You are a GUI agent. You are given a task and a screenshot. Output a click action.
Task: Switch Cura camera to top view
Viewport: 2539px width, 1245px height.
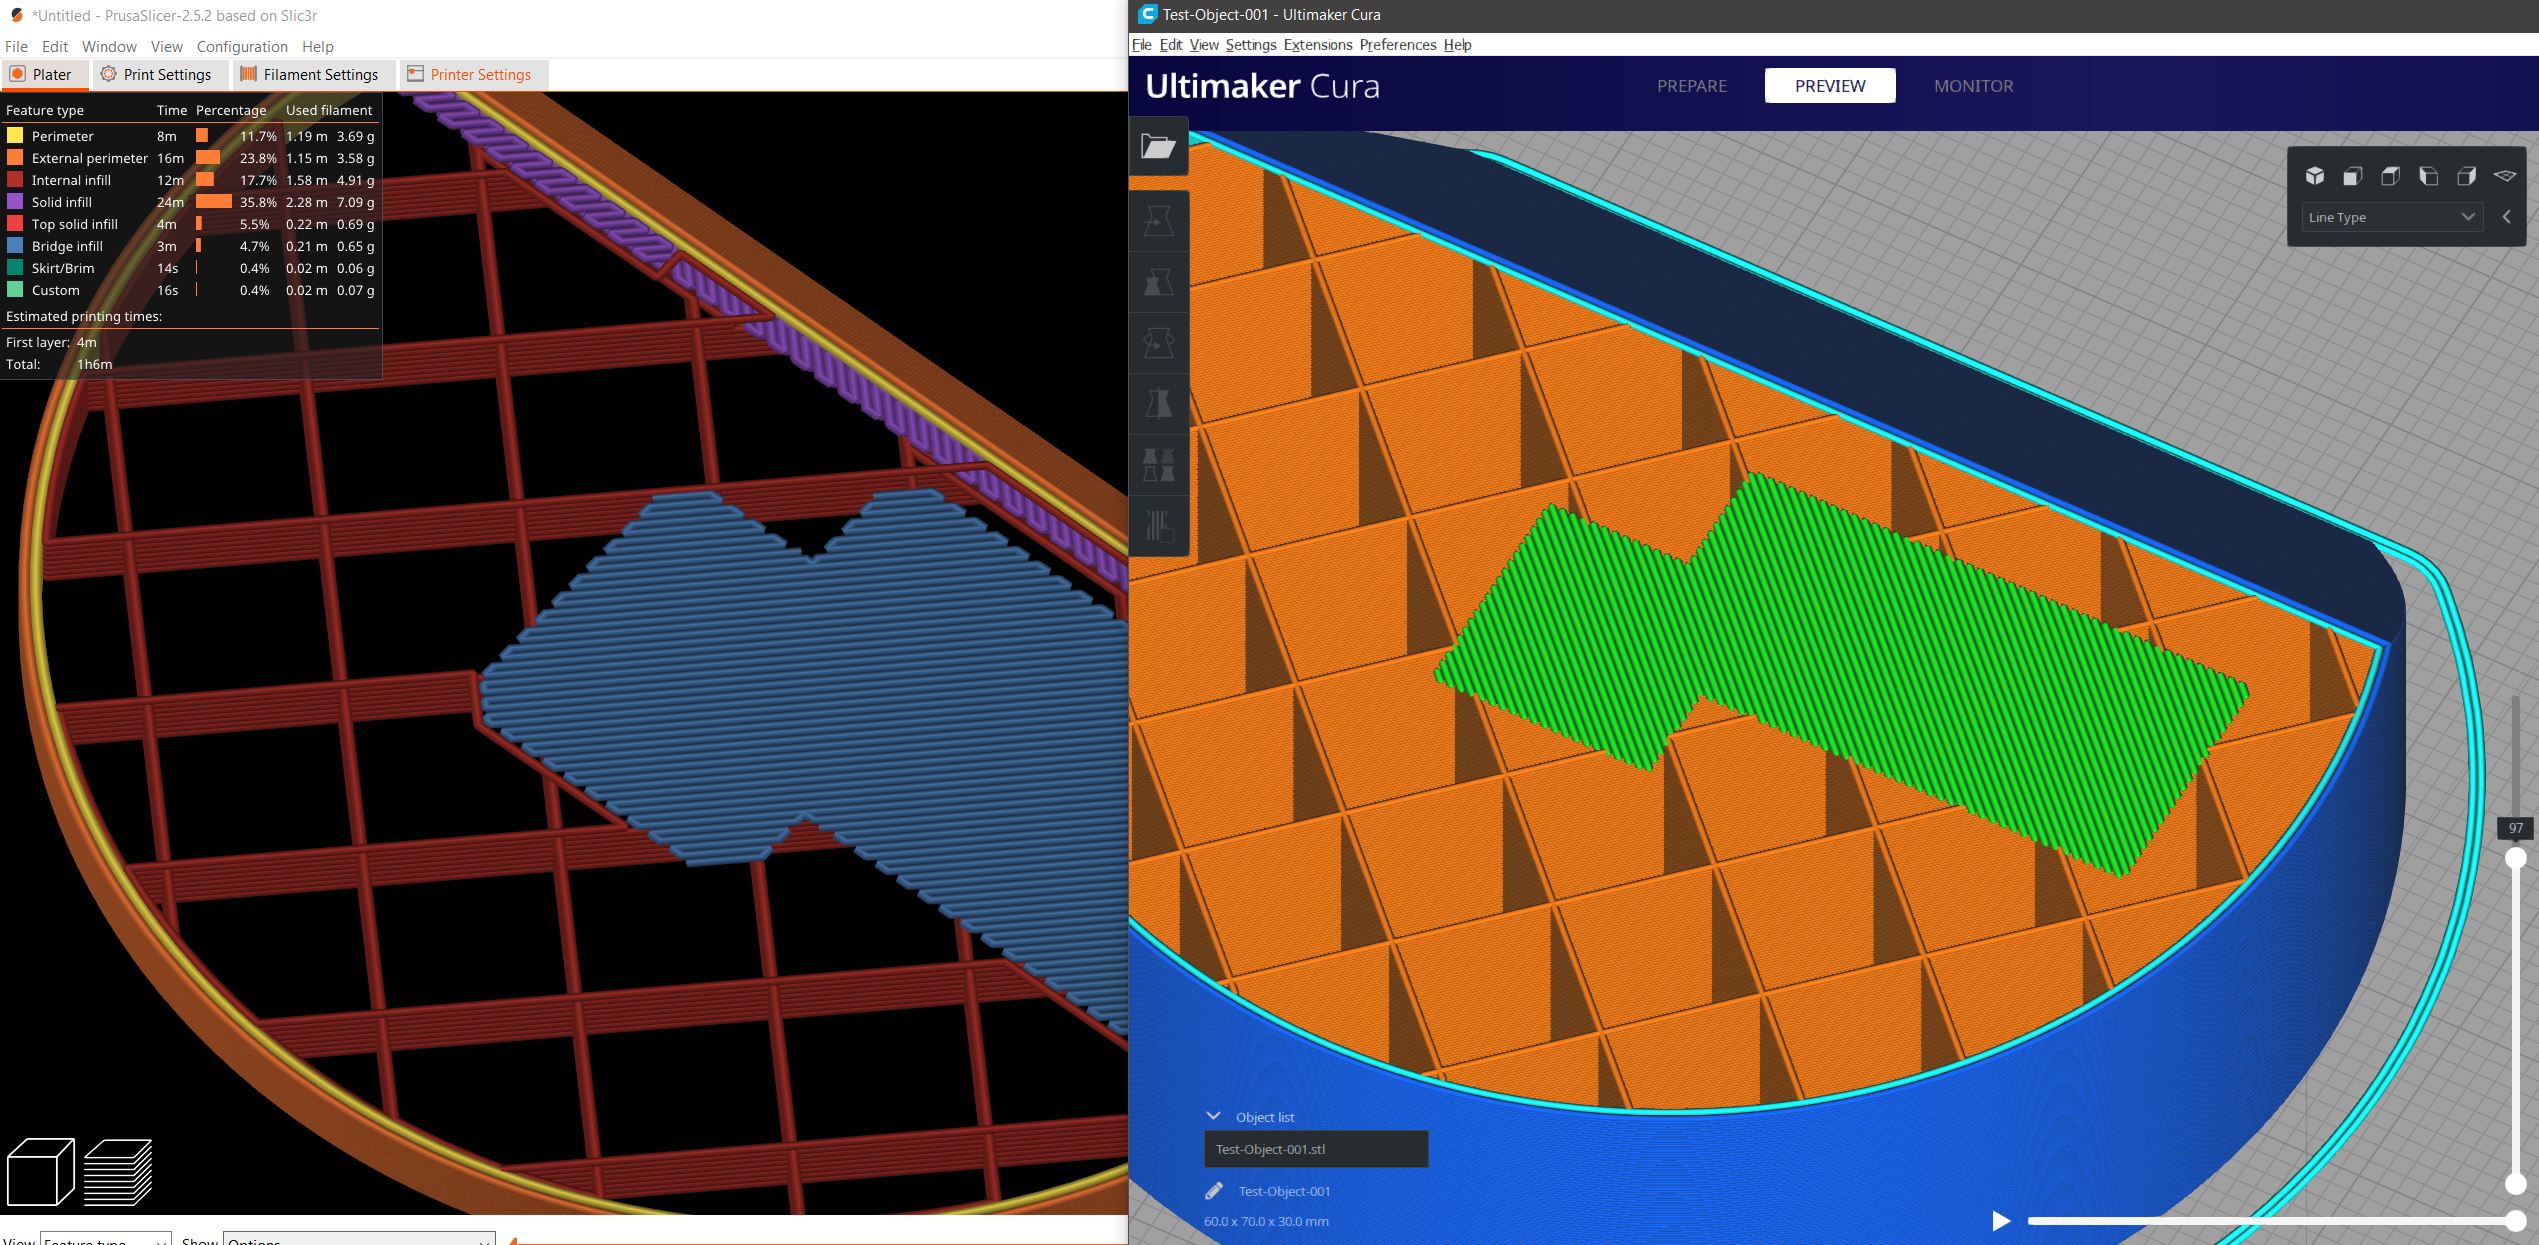[2390, 176]
